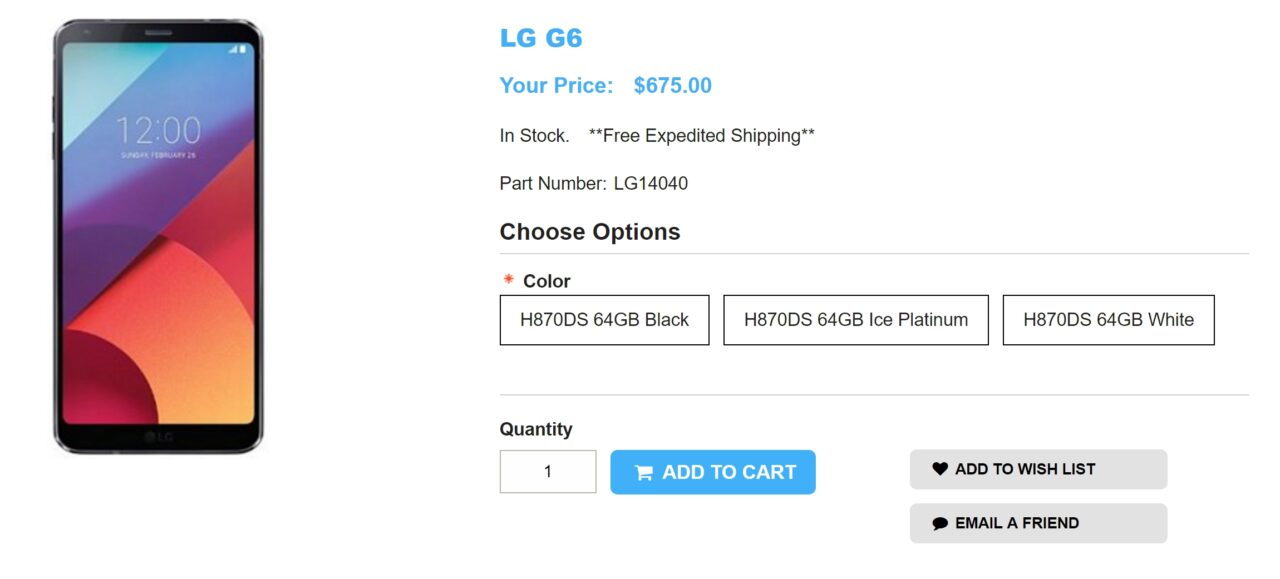Click the Choose Options heading
The height and width of the screenshot is (579, 1280).
[589, 232]
